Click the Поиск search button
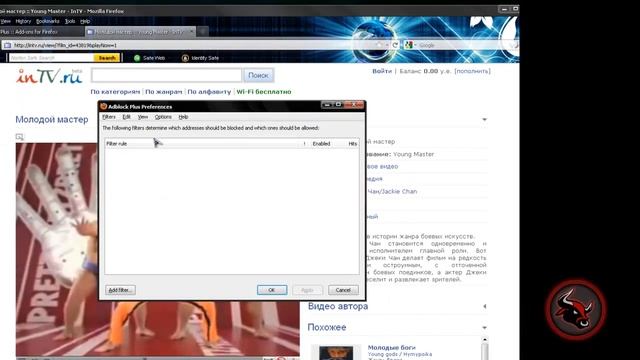This screenshot has height=360, width=640. point(259,76)
